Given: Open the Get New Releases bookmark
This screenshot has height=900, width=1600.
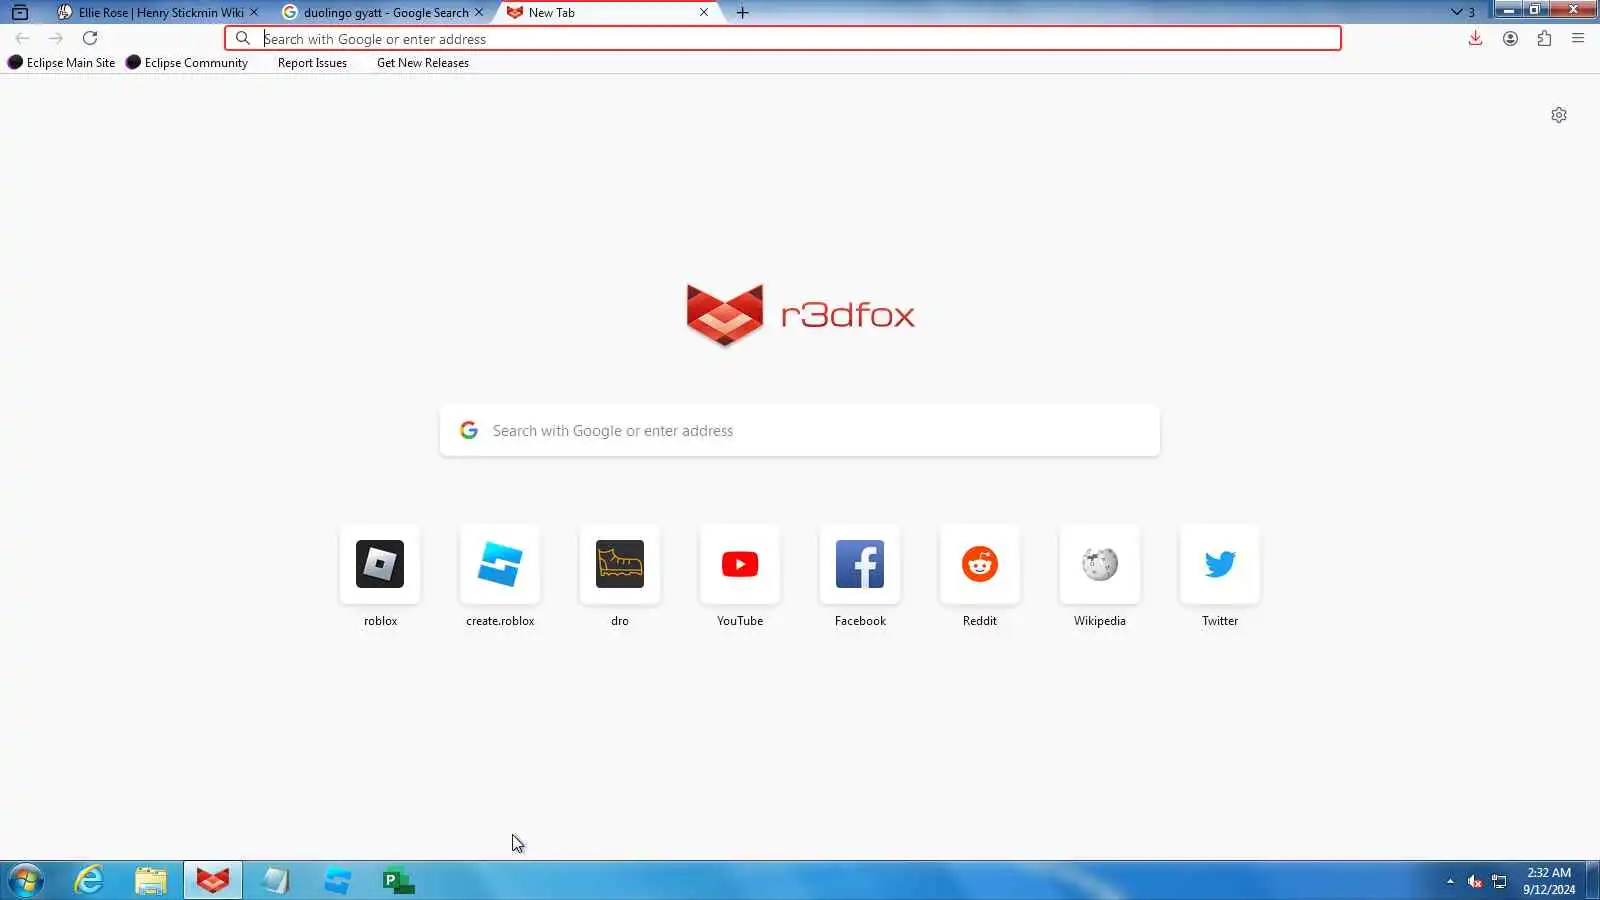Looking at the screenshot, I should [x=422, y=62].
